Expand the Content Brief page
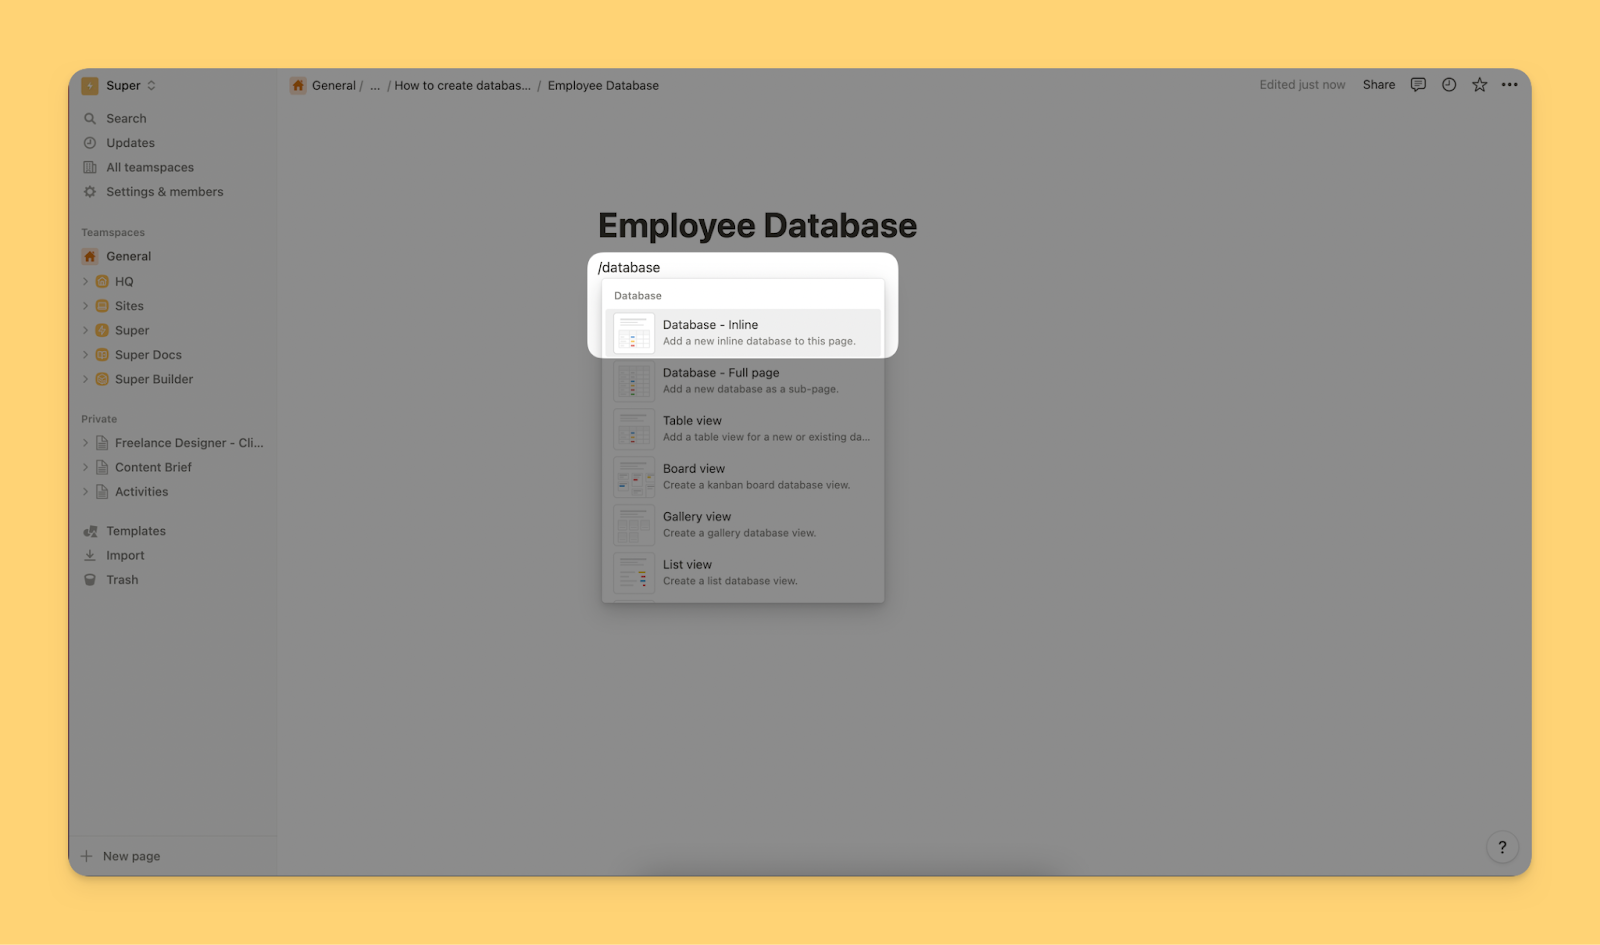Image resolution: width=1600 pixels, height=945 pixels. pos(85,467)
